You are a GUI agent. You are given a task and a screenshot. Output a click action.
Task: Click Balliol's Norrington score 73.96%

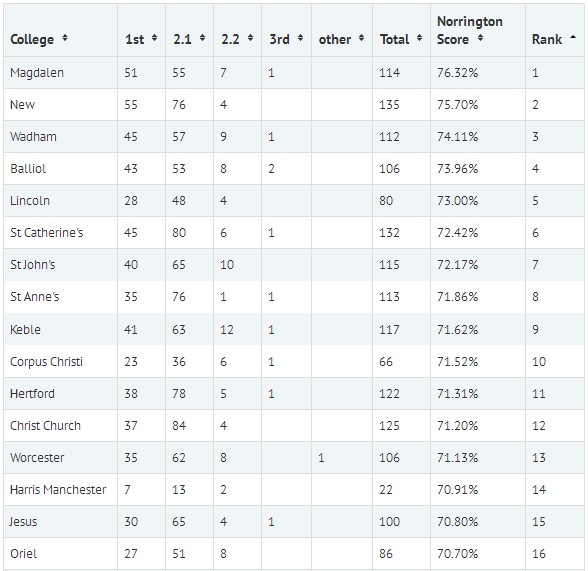point(458,169)
